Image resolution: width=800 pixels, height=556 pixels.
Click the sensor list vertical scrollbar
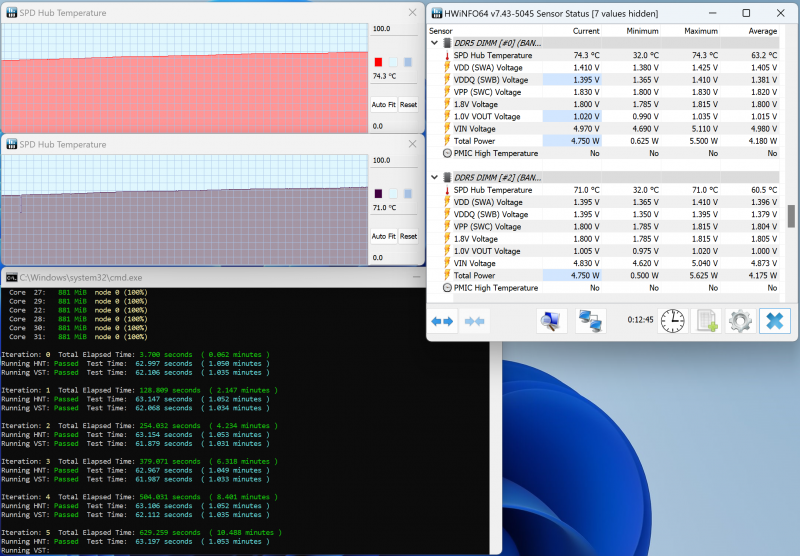point(792,215)
